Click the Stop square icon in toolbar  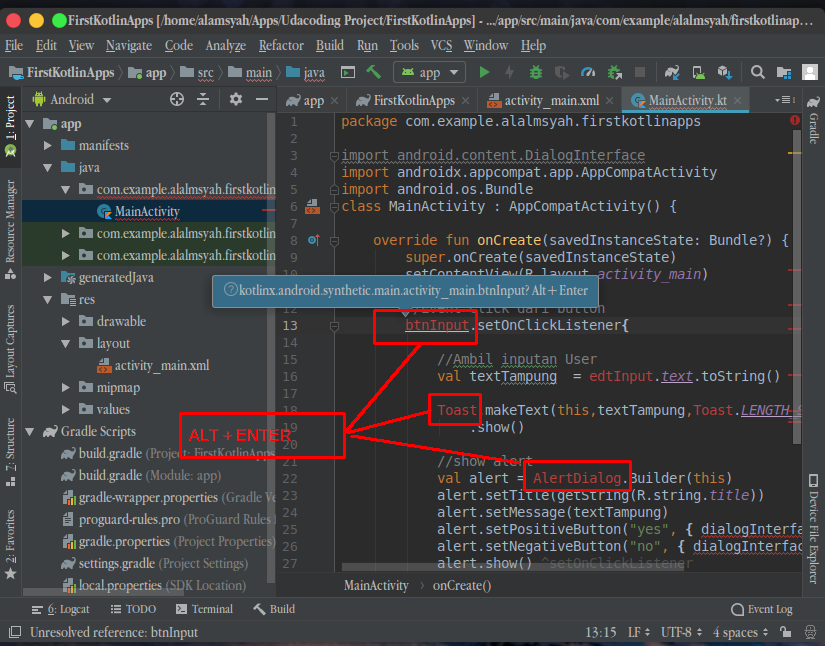pyautogui.click(x=640, y=72)
